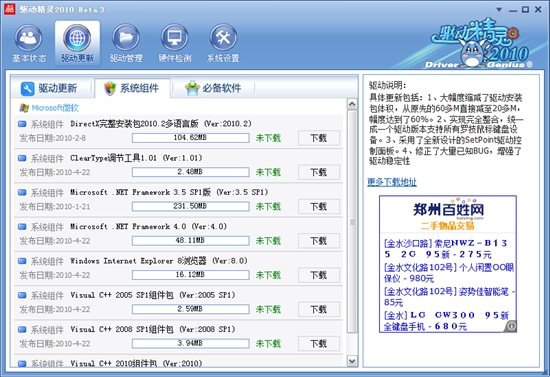Click .NET Framework 3.5 row icon
Screen dimensions: 550x377
pyautogui.click(x=22, y=192)
